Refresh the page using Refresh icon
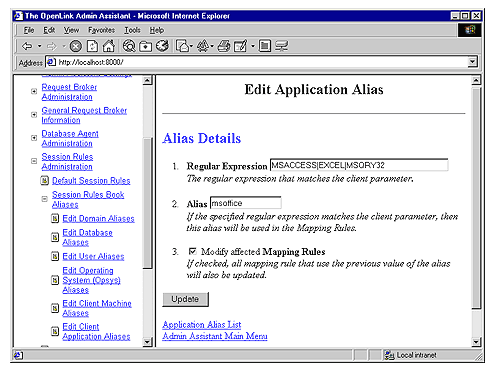This screenshot has width=494, height=373. pos(92,46)
